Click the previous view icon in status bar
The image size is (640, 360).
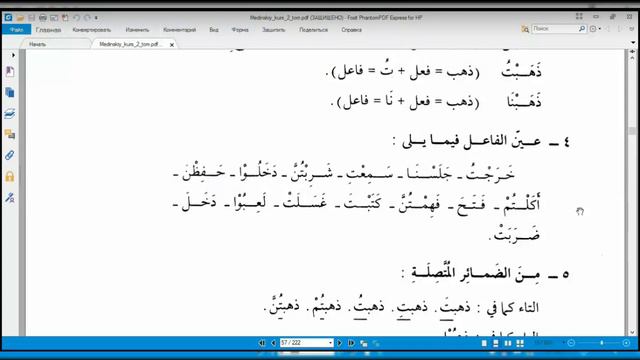[x=363, y=344]
